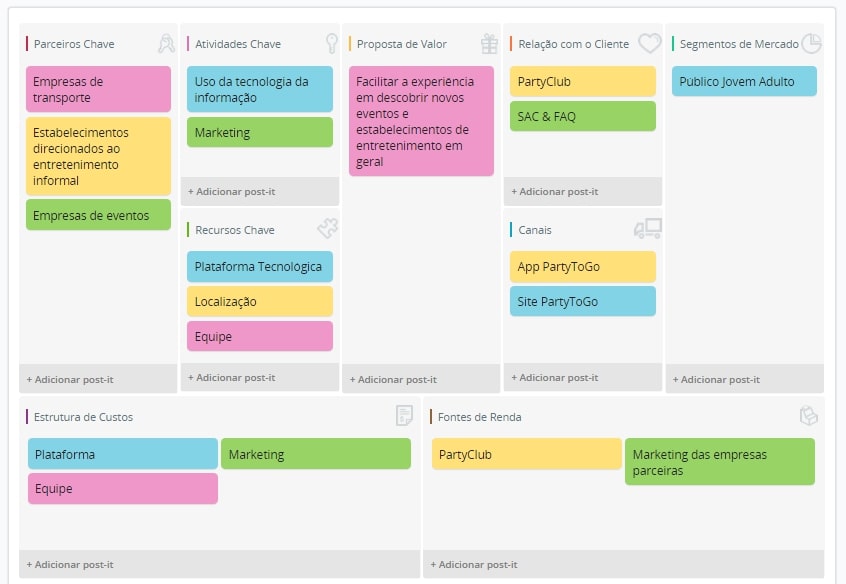Select the blue Público Jovem Adulto note
Image resolution: width=846 pixels, height=584 pixels.
744,81
